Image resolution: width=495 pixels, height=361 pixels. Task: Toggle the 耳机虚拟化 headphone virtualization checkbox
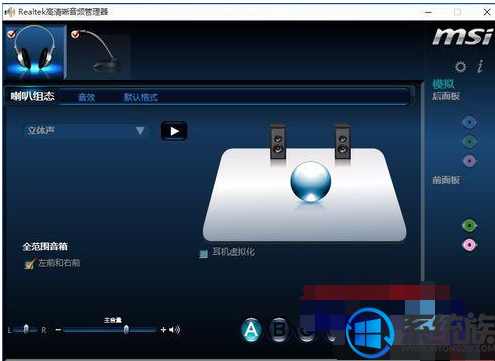tap(203, 254)
